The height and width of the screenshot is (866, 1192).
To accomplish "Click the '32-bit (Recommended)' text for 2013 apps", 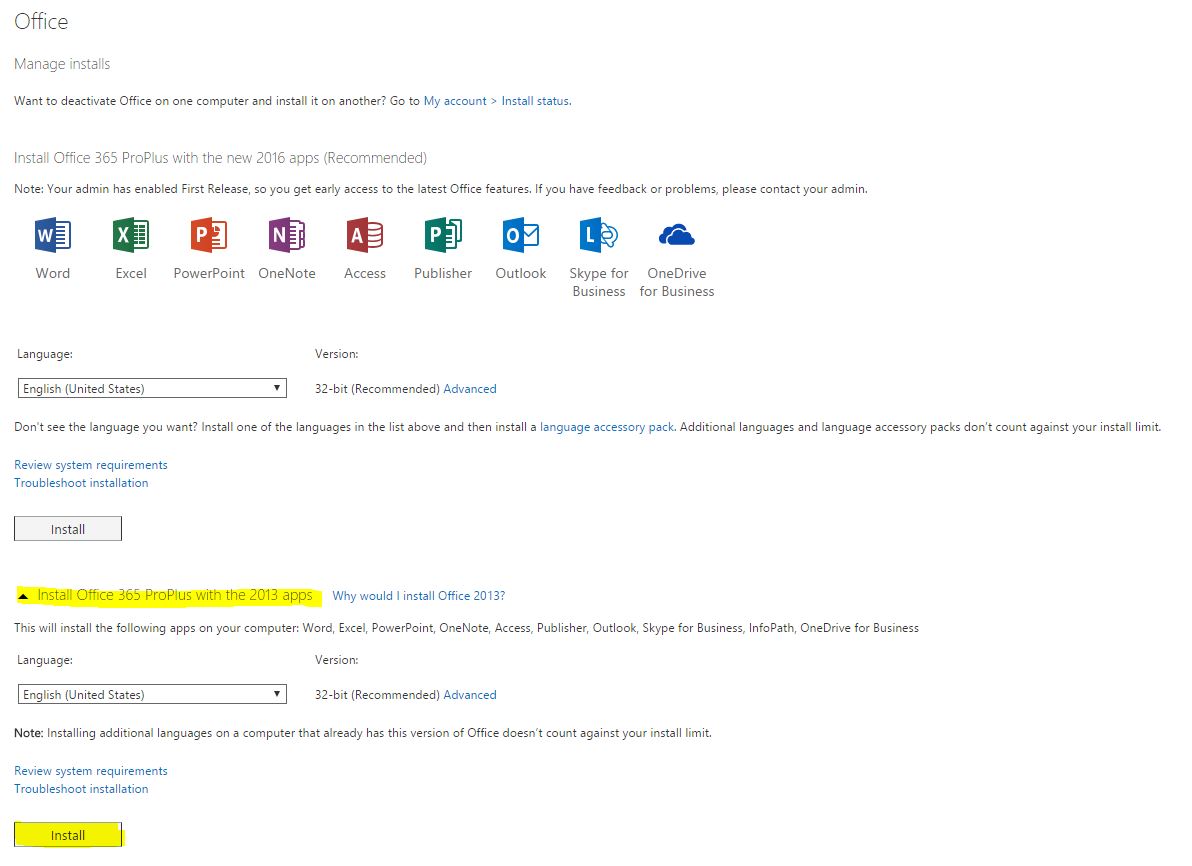I will (x=377, y=695).
